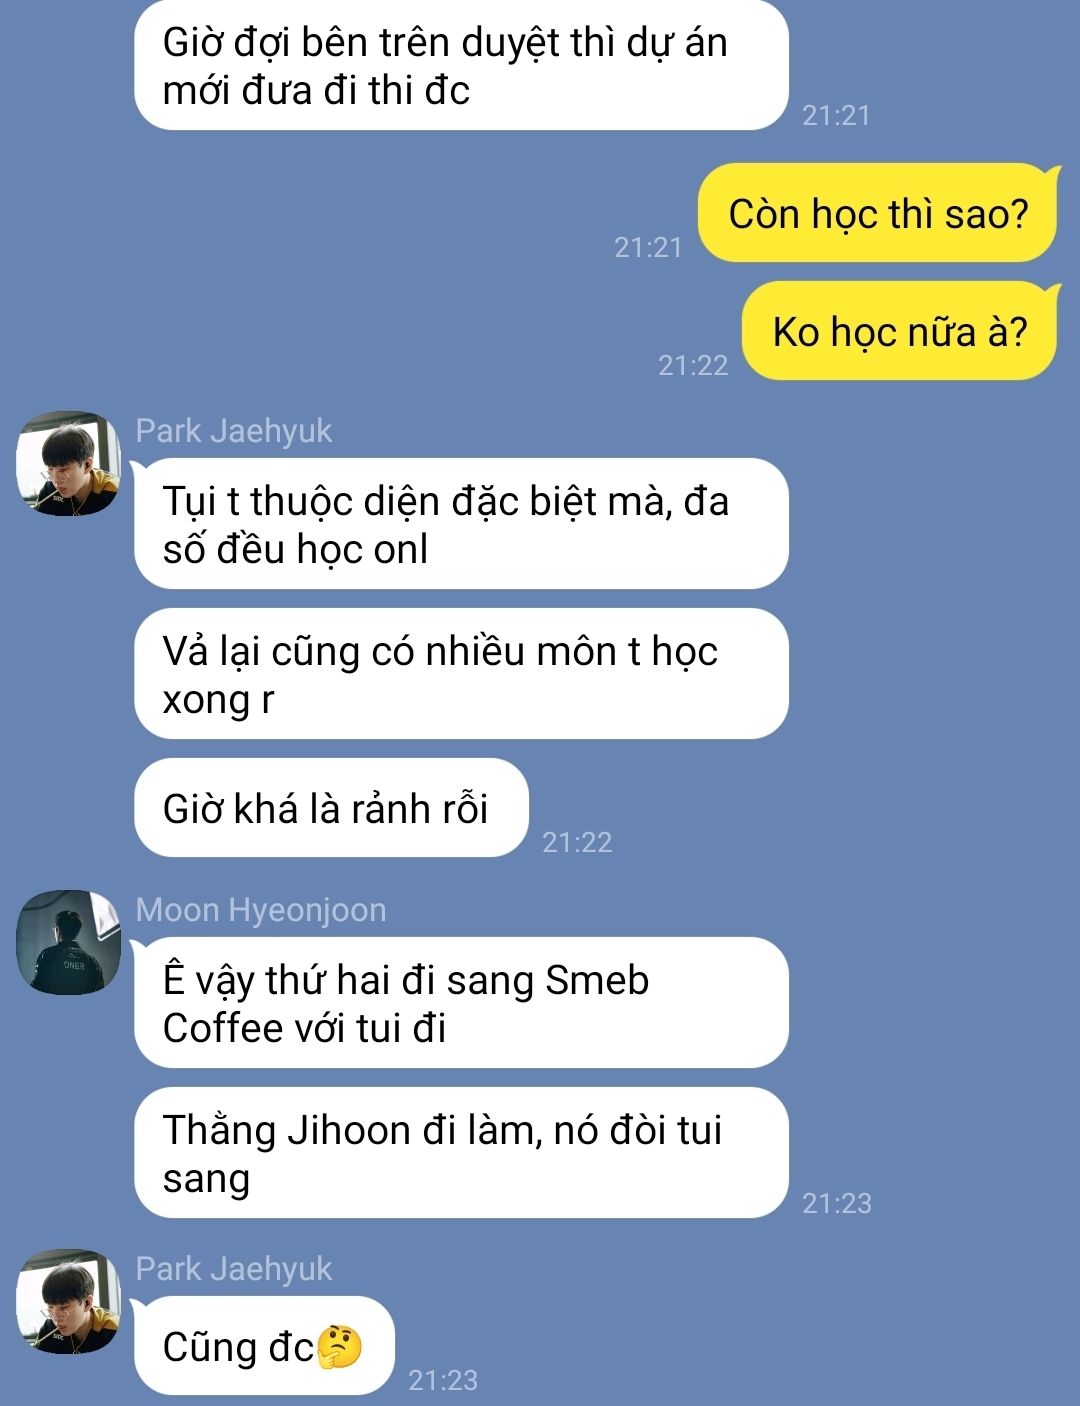Click the Park Jaehyuk name above 'Cũng đc'
The image size is (1080, 1406).
[x=233, y=1269]
